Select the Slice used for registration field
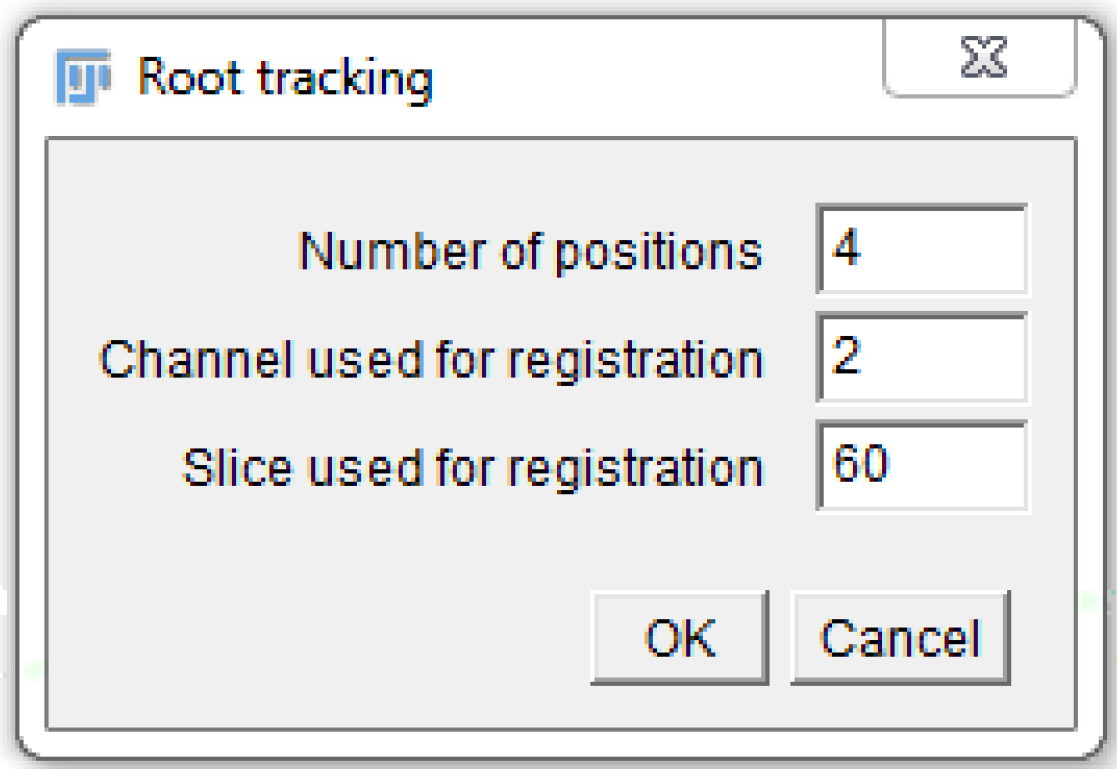Screen dimensions: 1117x769 921,466
